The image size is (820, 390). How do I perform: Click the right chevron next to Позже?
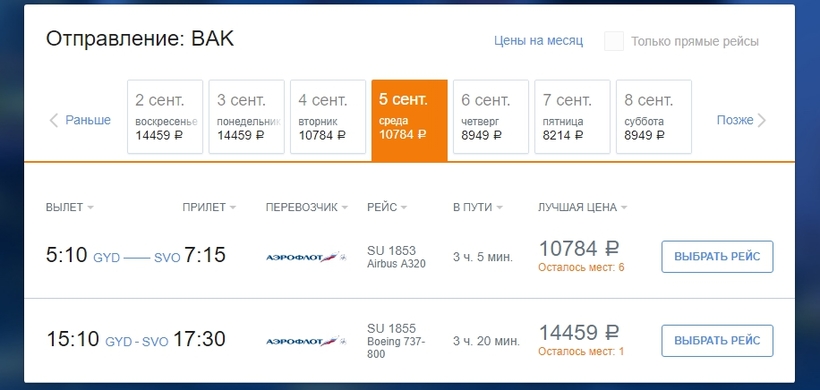tap(761, 121)
